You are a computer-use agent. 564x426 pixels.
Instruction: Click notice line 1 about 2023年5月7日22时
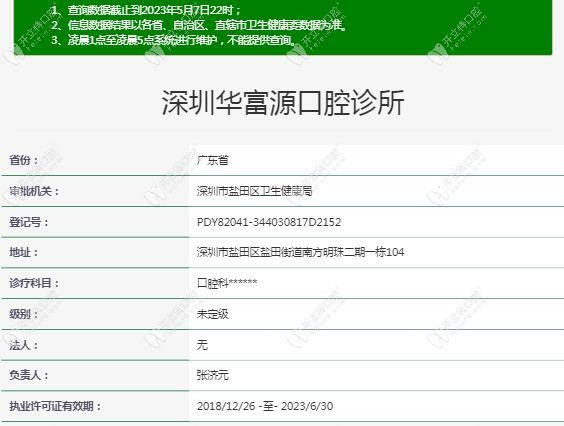[x=146, y=10]
